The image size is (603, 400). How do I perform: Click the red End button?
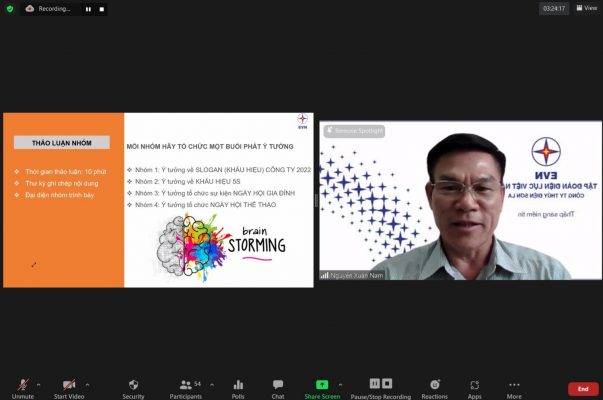(x=583, y=388)
